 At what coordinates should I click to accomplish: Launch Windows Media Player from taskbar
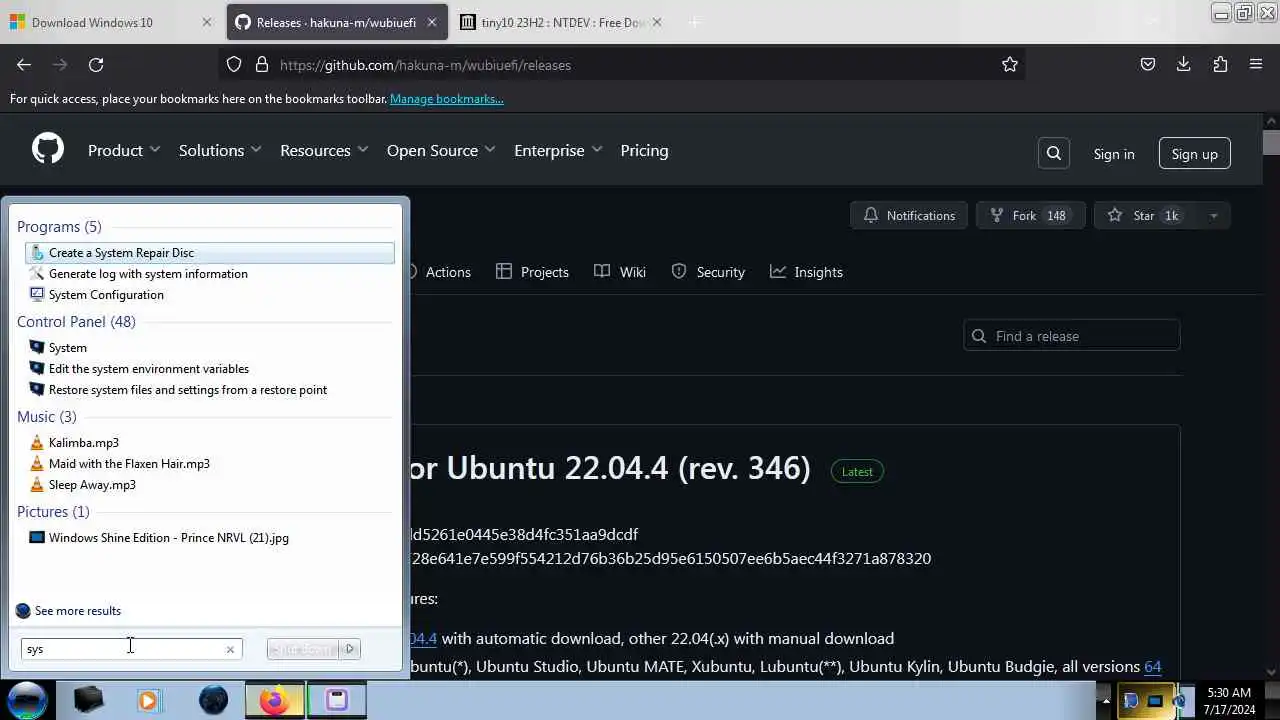point(148,700)
